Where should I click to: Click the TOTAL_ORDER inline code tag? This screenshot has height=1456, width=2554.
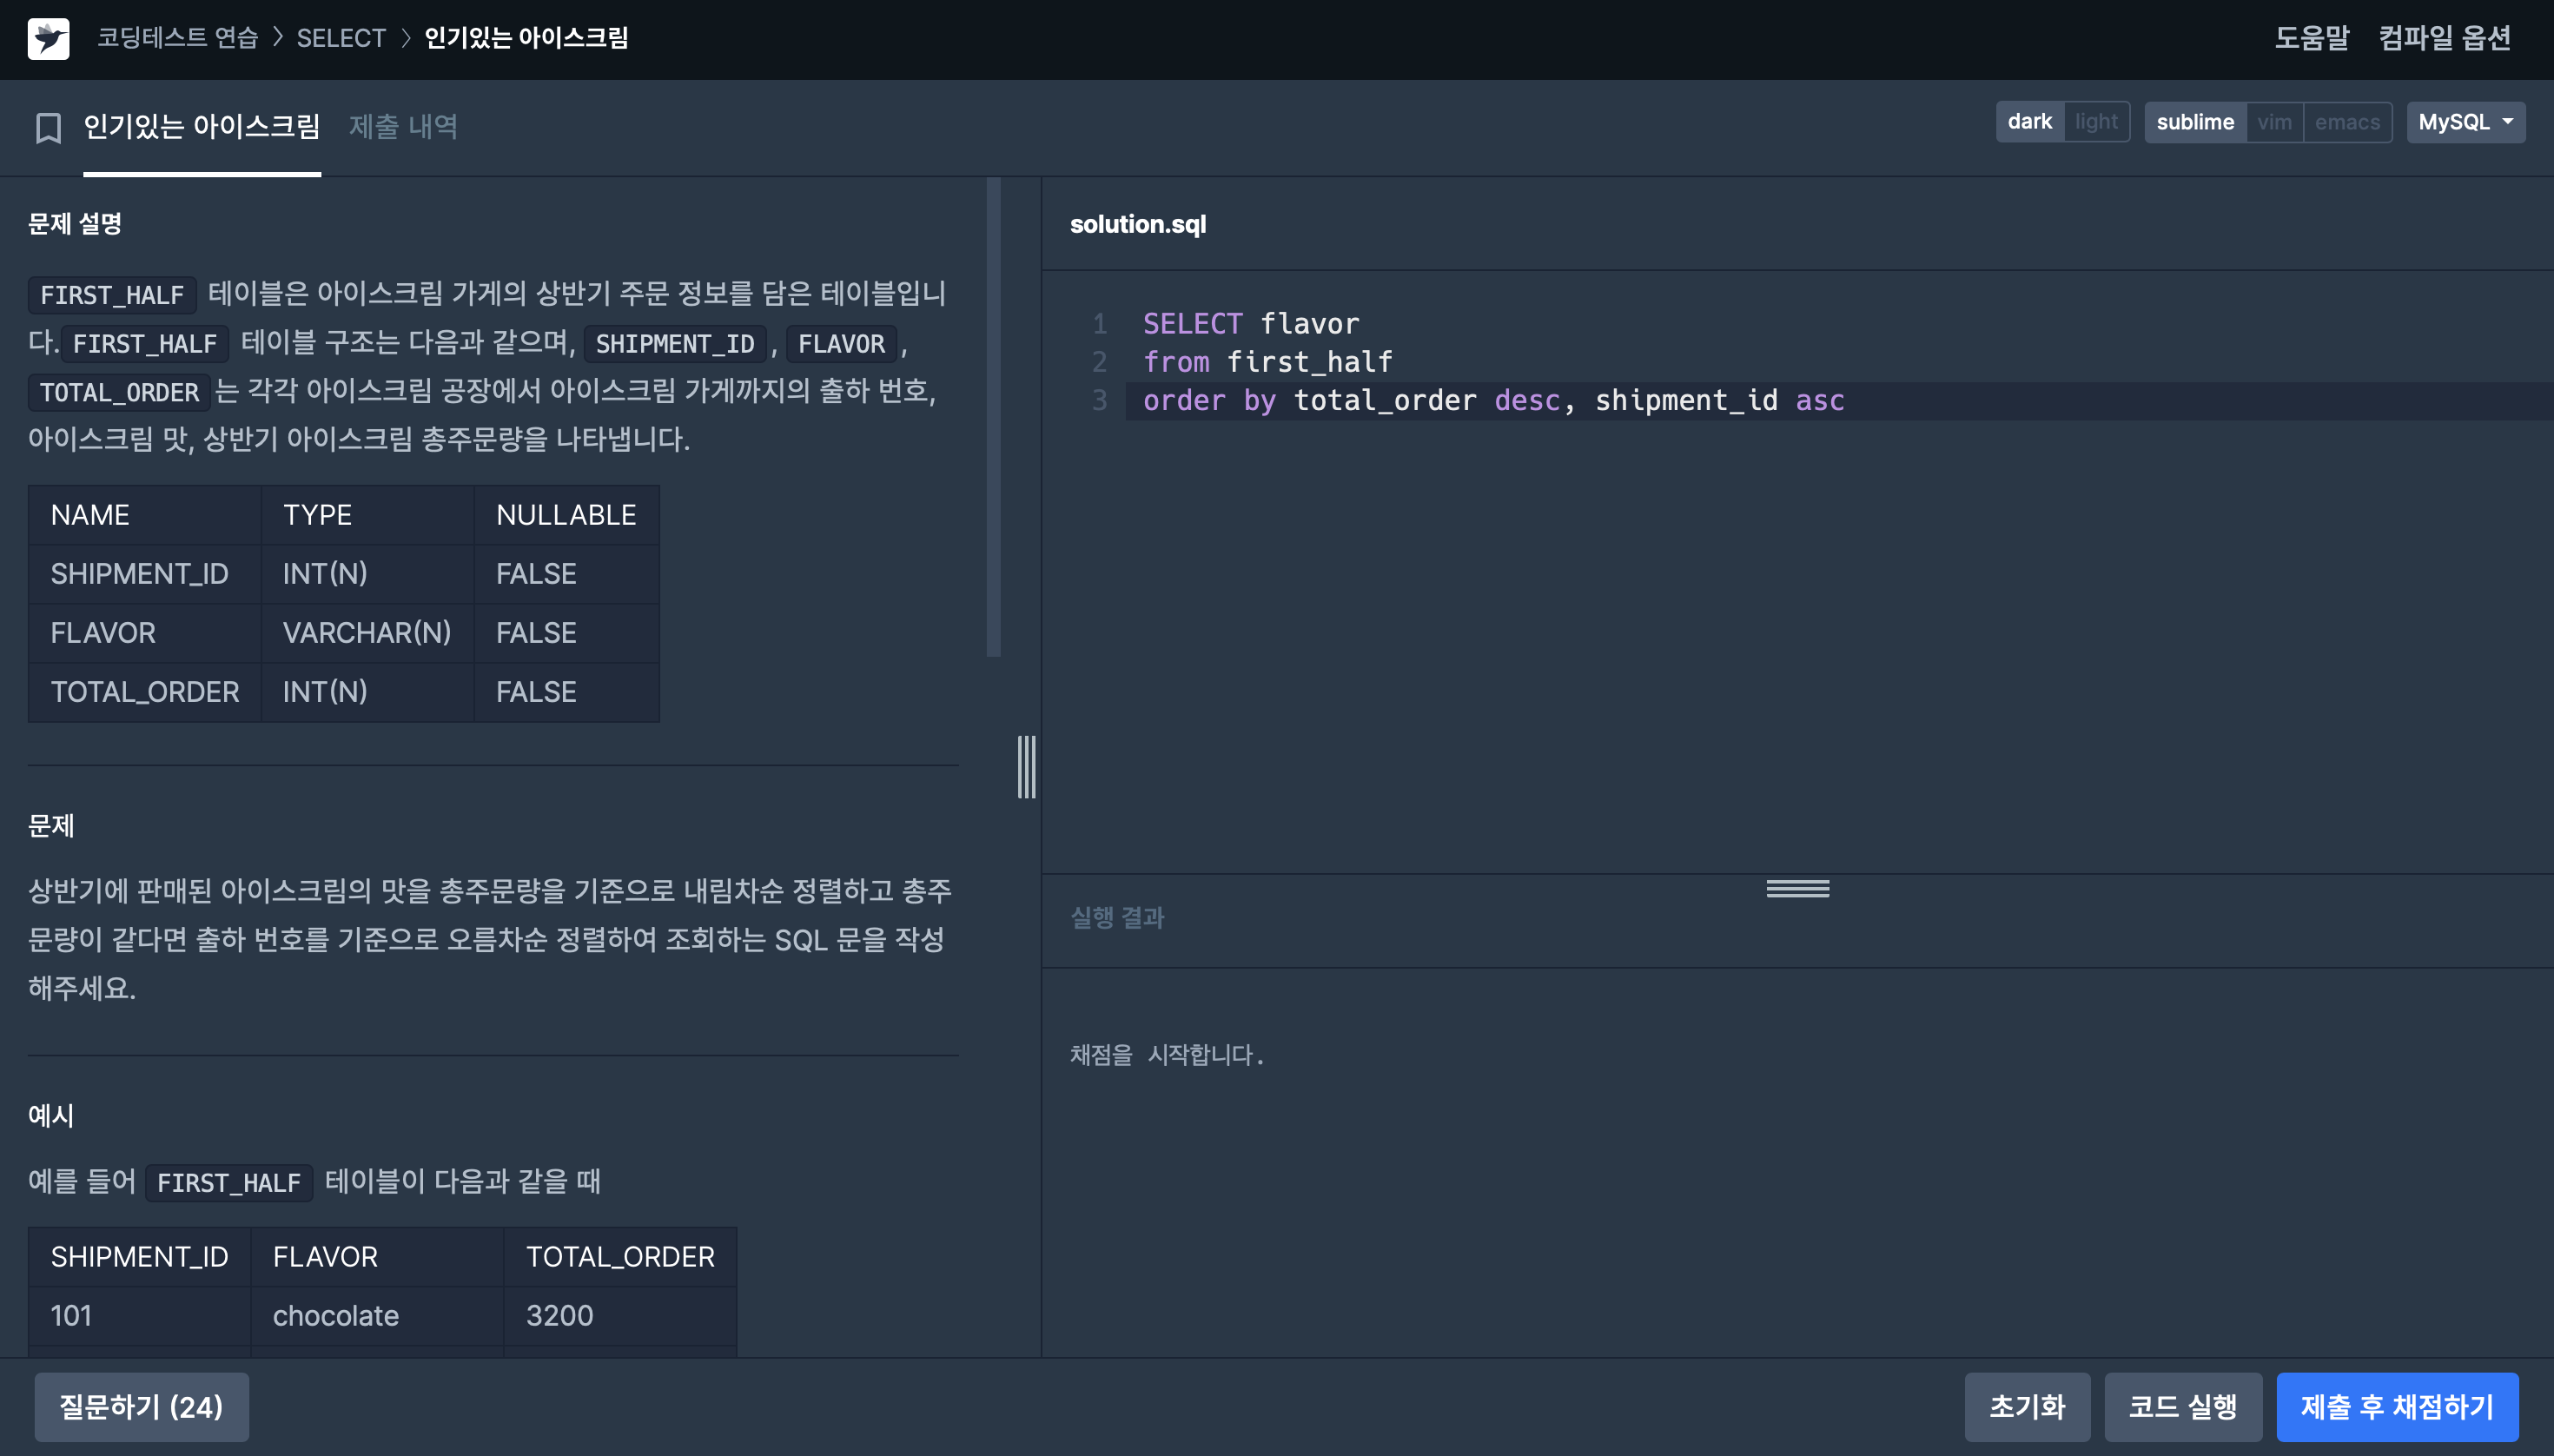[x=119, y=392]
